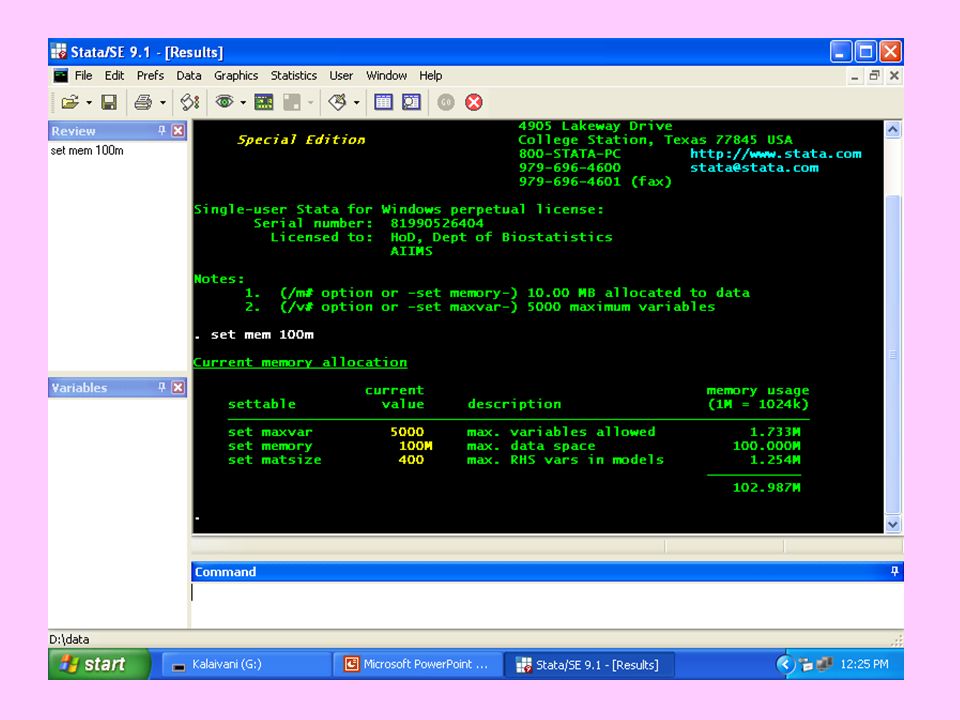Viewport: 960px width, 720px height.
Task: Expand the Print dropdown arrow
Action: pos(162,103)
